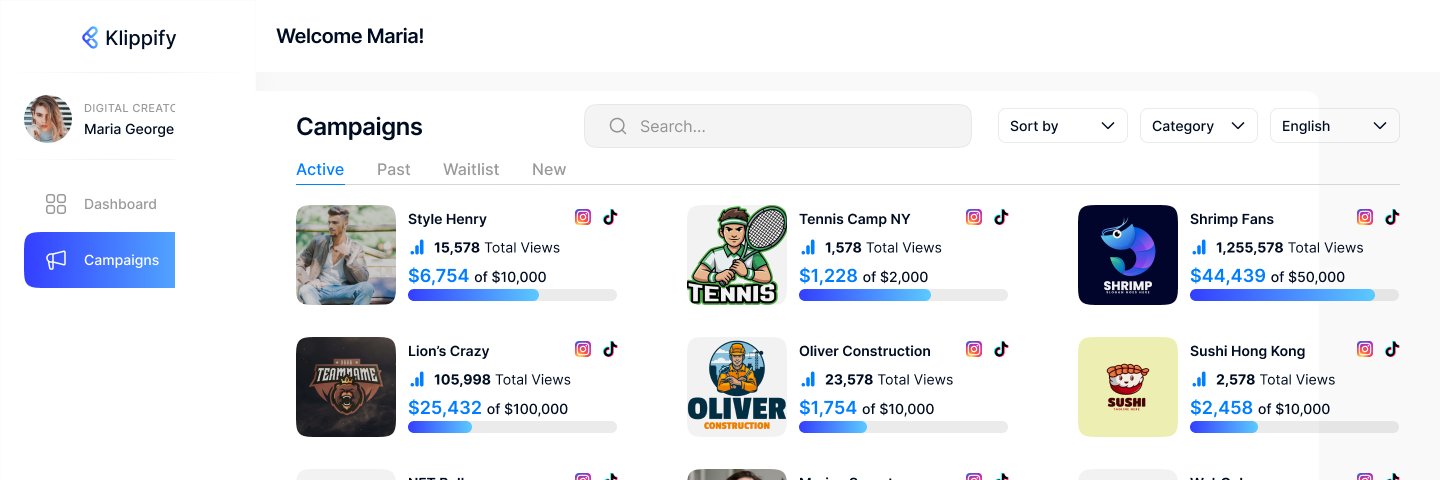This screenshot has width=1440, height=480.
Task: Click TikTok icon on Lion's Crazy campaign
Action: pyautogui.click(x=610, y=349)
